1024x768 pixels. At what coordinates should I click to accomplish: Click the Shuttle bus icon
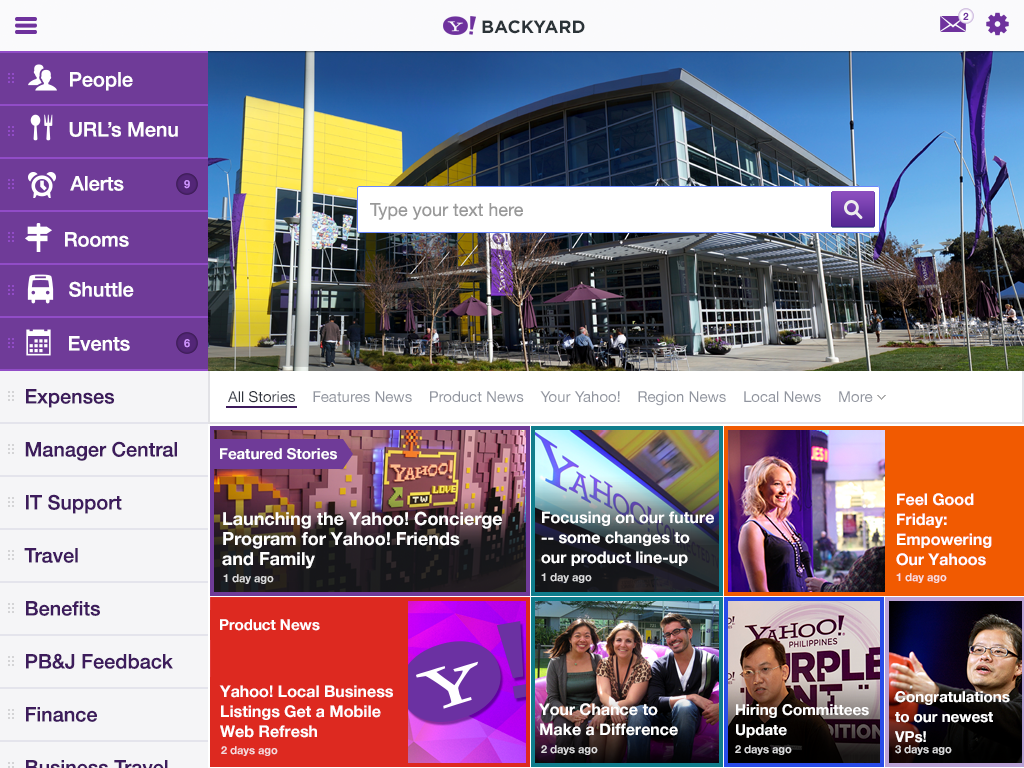41,290
